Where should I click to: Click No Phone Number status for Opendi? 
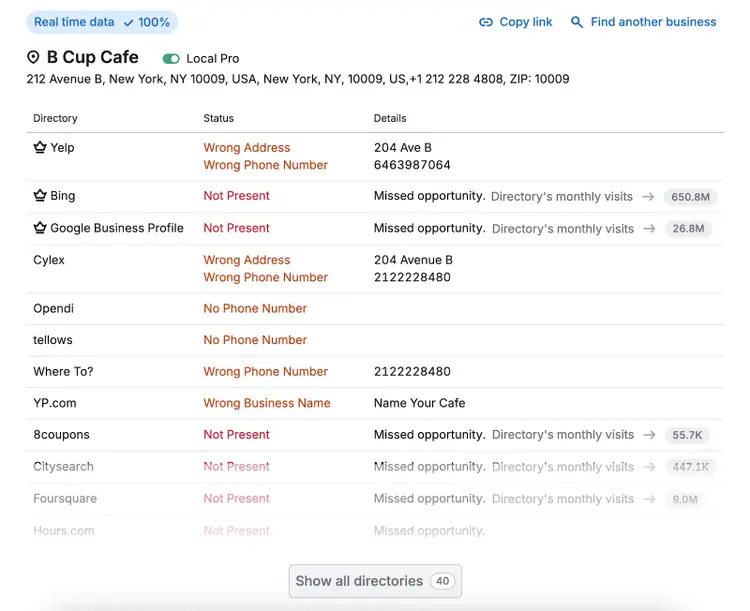(x=255, y=308)
